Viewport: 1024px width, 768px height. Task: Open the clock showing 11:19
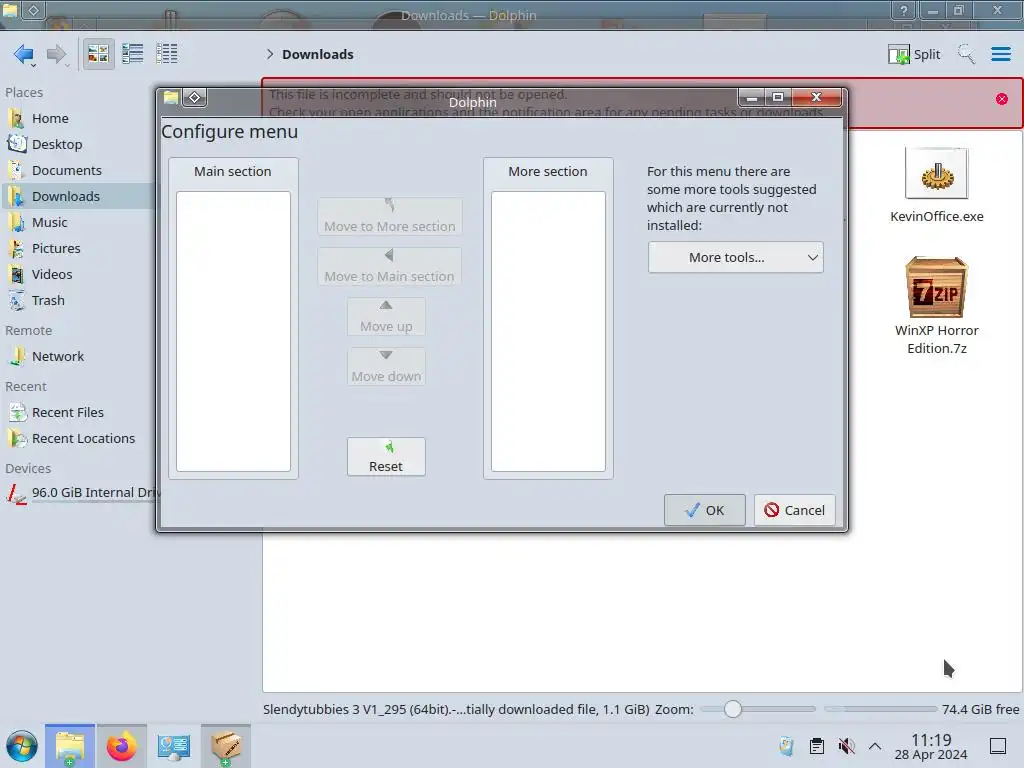click(931, 746)
